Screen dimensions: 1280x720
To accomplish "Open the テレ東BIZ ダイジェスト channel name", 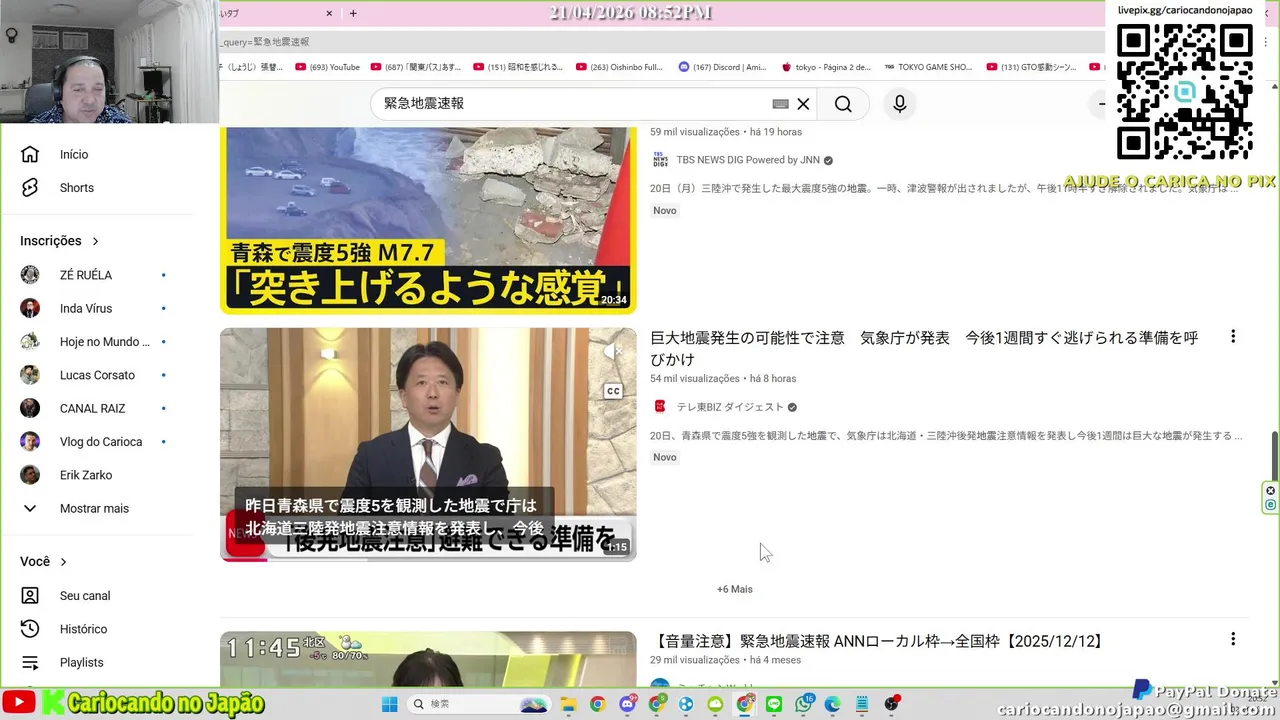I will tap(730, 407).
